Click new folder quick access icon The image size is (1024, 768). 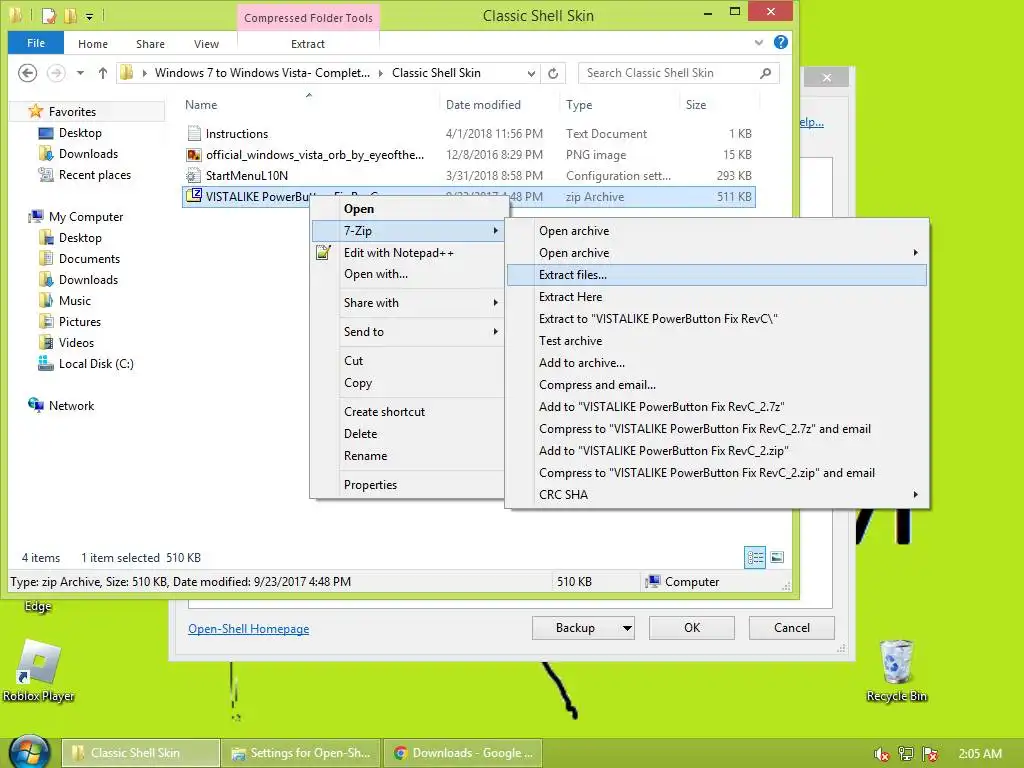click(x=71, y=15)
